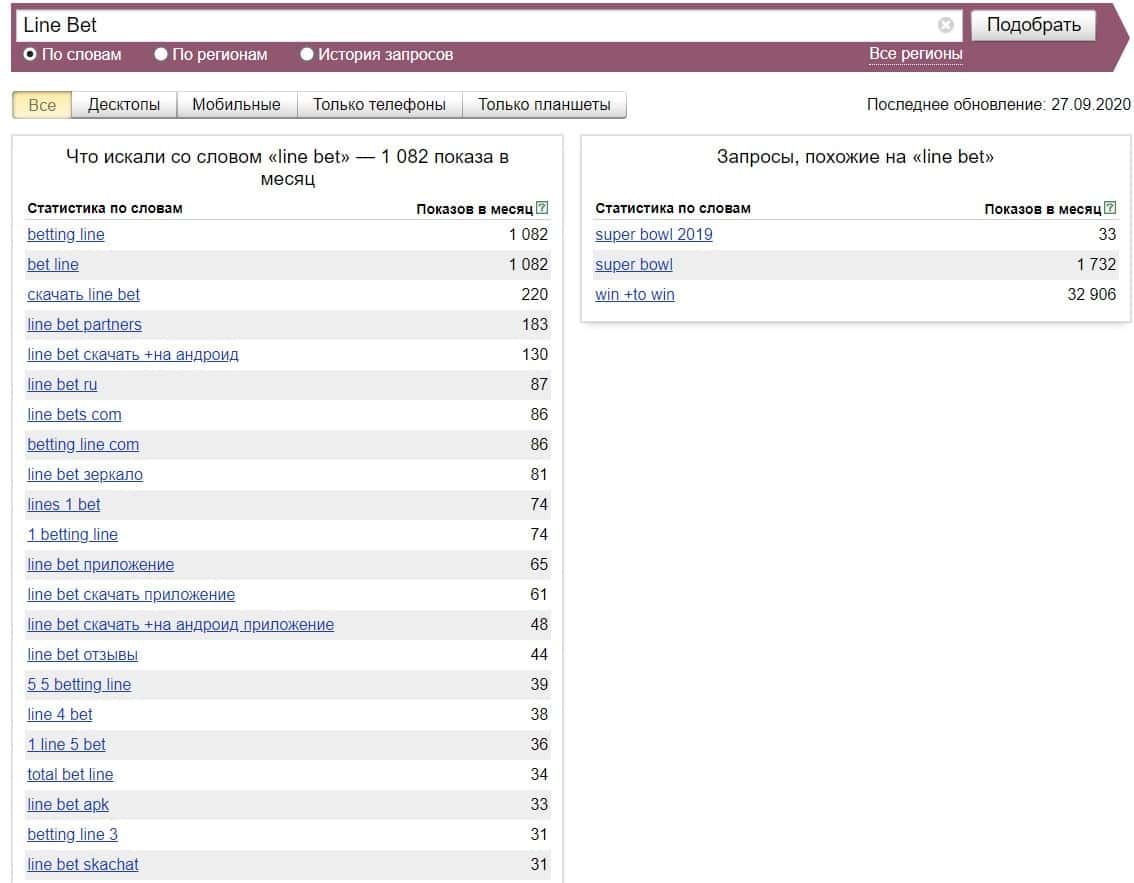This screenshot has width=1134, height=883.
Task: Open the 'win +to win' query link
Action: pyautogui.click(x=635, y=295)
